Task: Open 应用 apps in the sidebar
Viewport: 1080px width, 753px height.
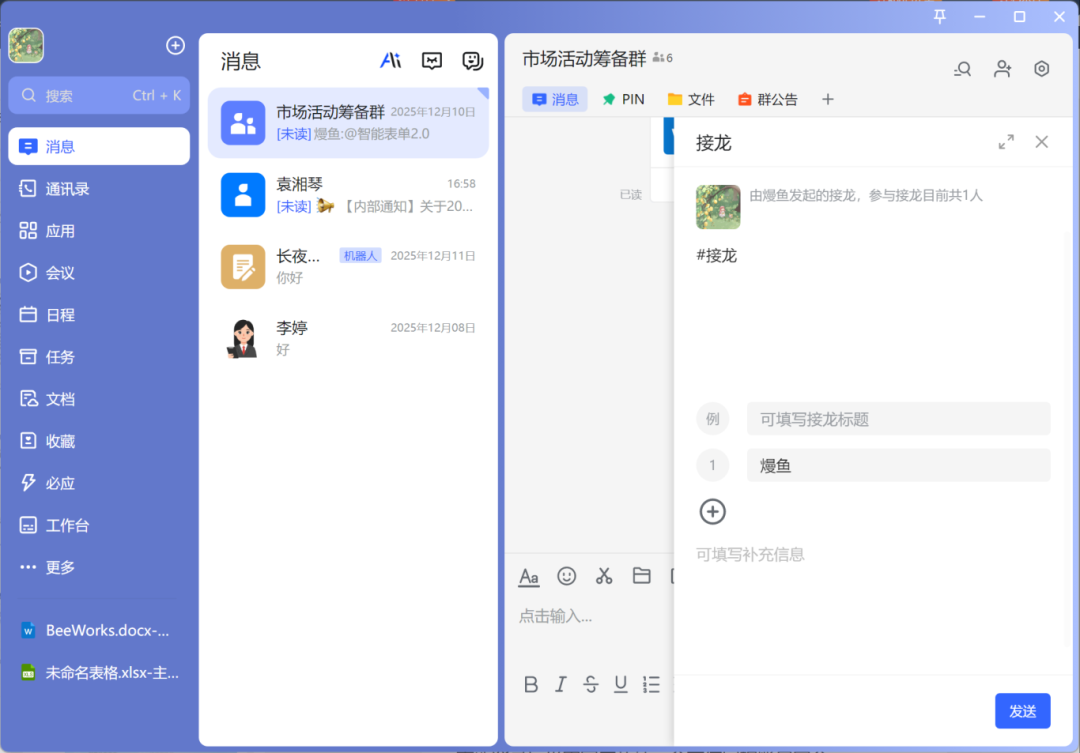Action: click(99, 230)
